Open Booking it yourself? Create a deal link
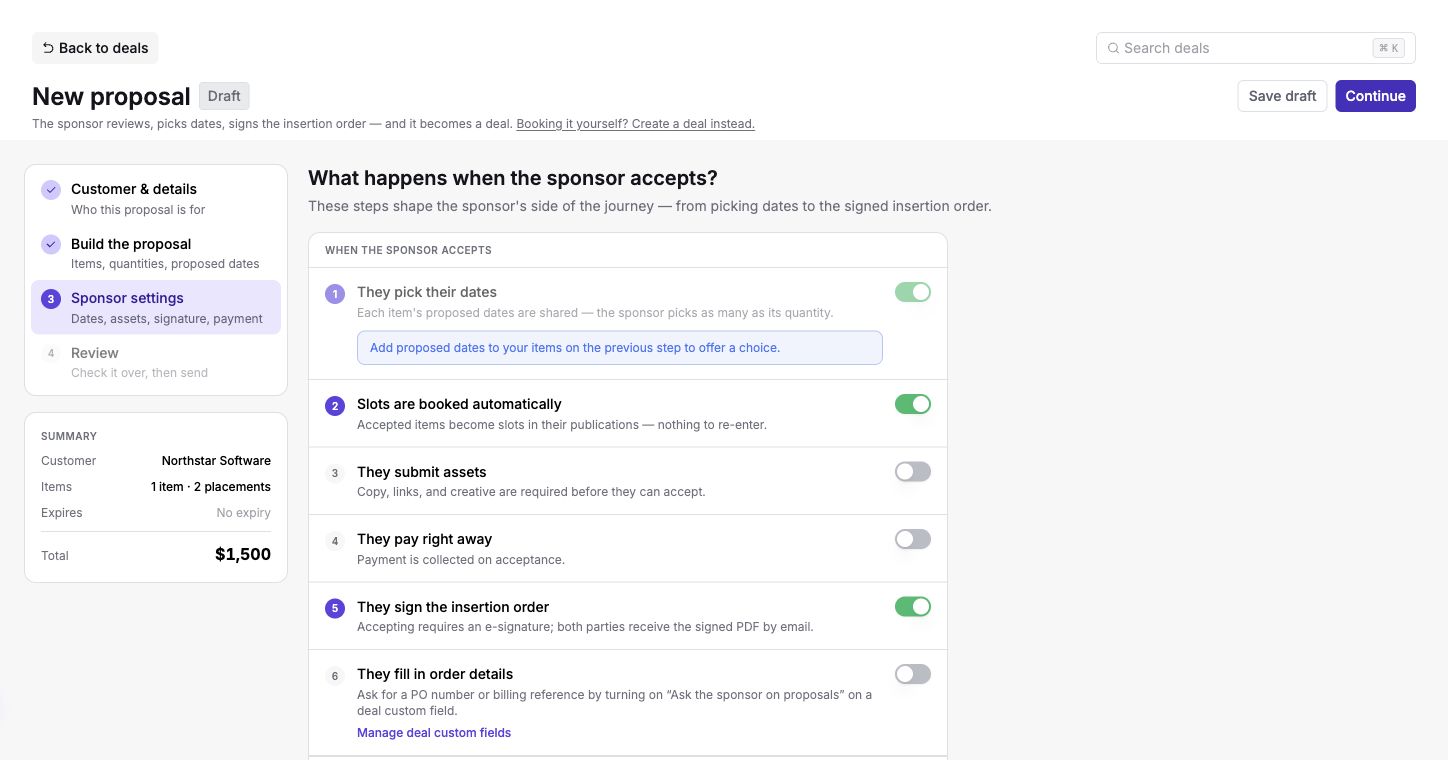Image resolution: width=1448 pixels, height=760 pixels. click(x=635, y=124)
